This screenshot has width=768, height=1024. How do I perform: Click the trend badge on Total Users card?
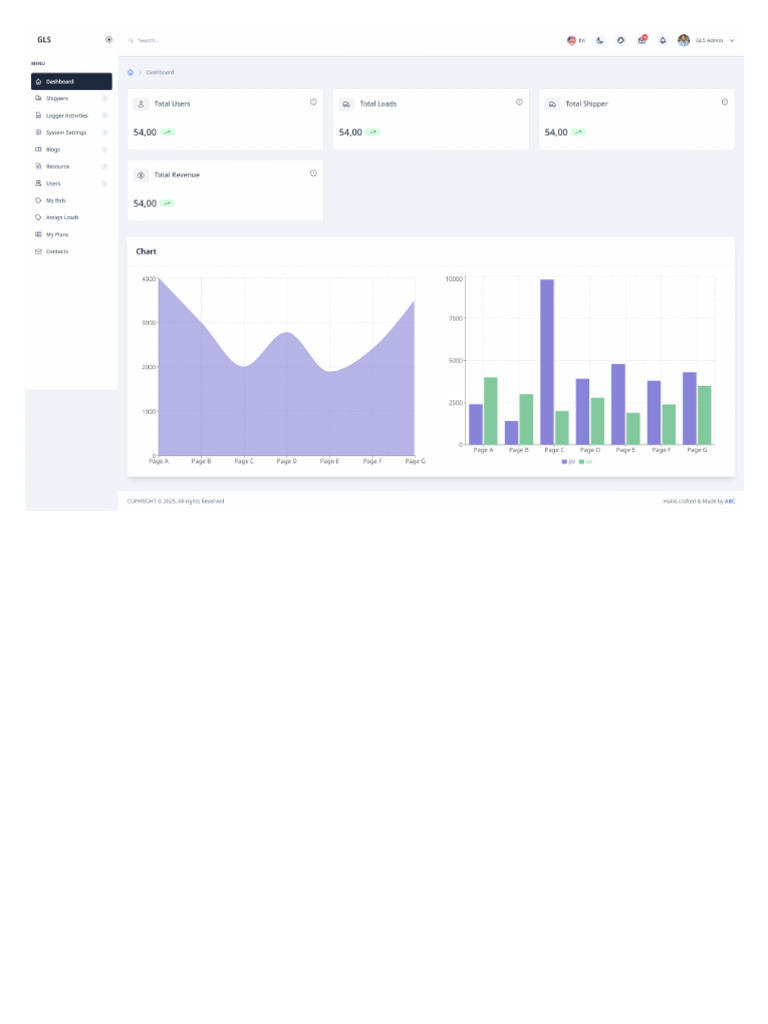click(167, 132)
